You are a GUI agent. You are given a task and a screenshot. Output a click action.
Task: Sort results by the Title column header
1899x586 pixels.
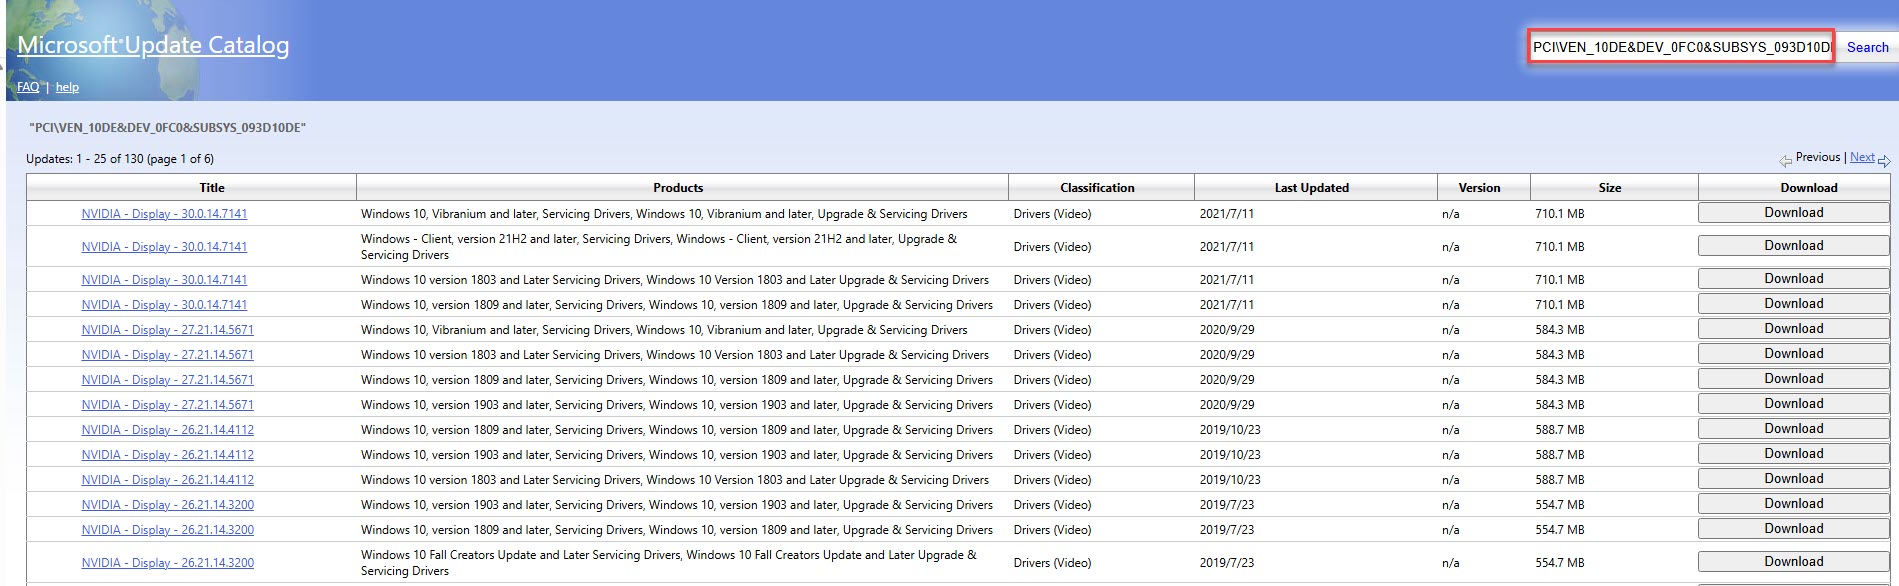tap(212, 188)
